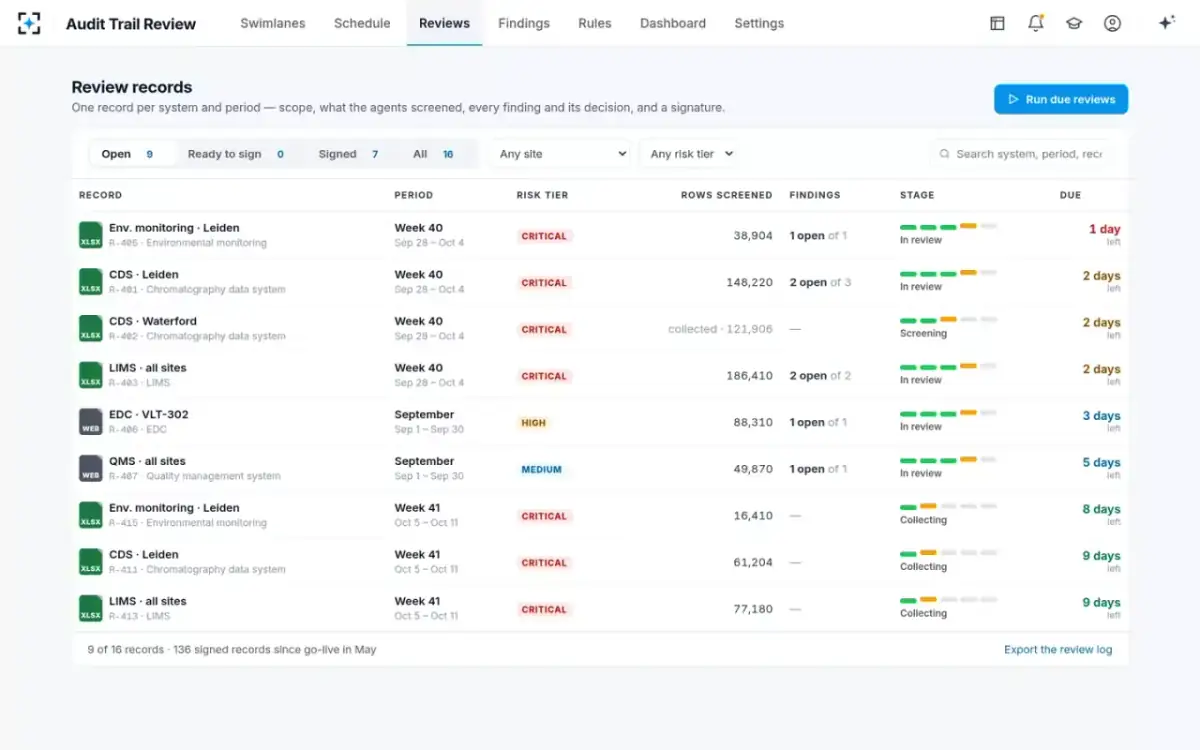Image resolution: width=1200 pixels, height=750 pixels.
Task: Show All 16 records
Action: pos(434,154)
